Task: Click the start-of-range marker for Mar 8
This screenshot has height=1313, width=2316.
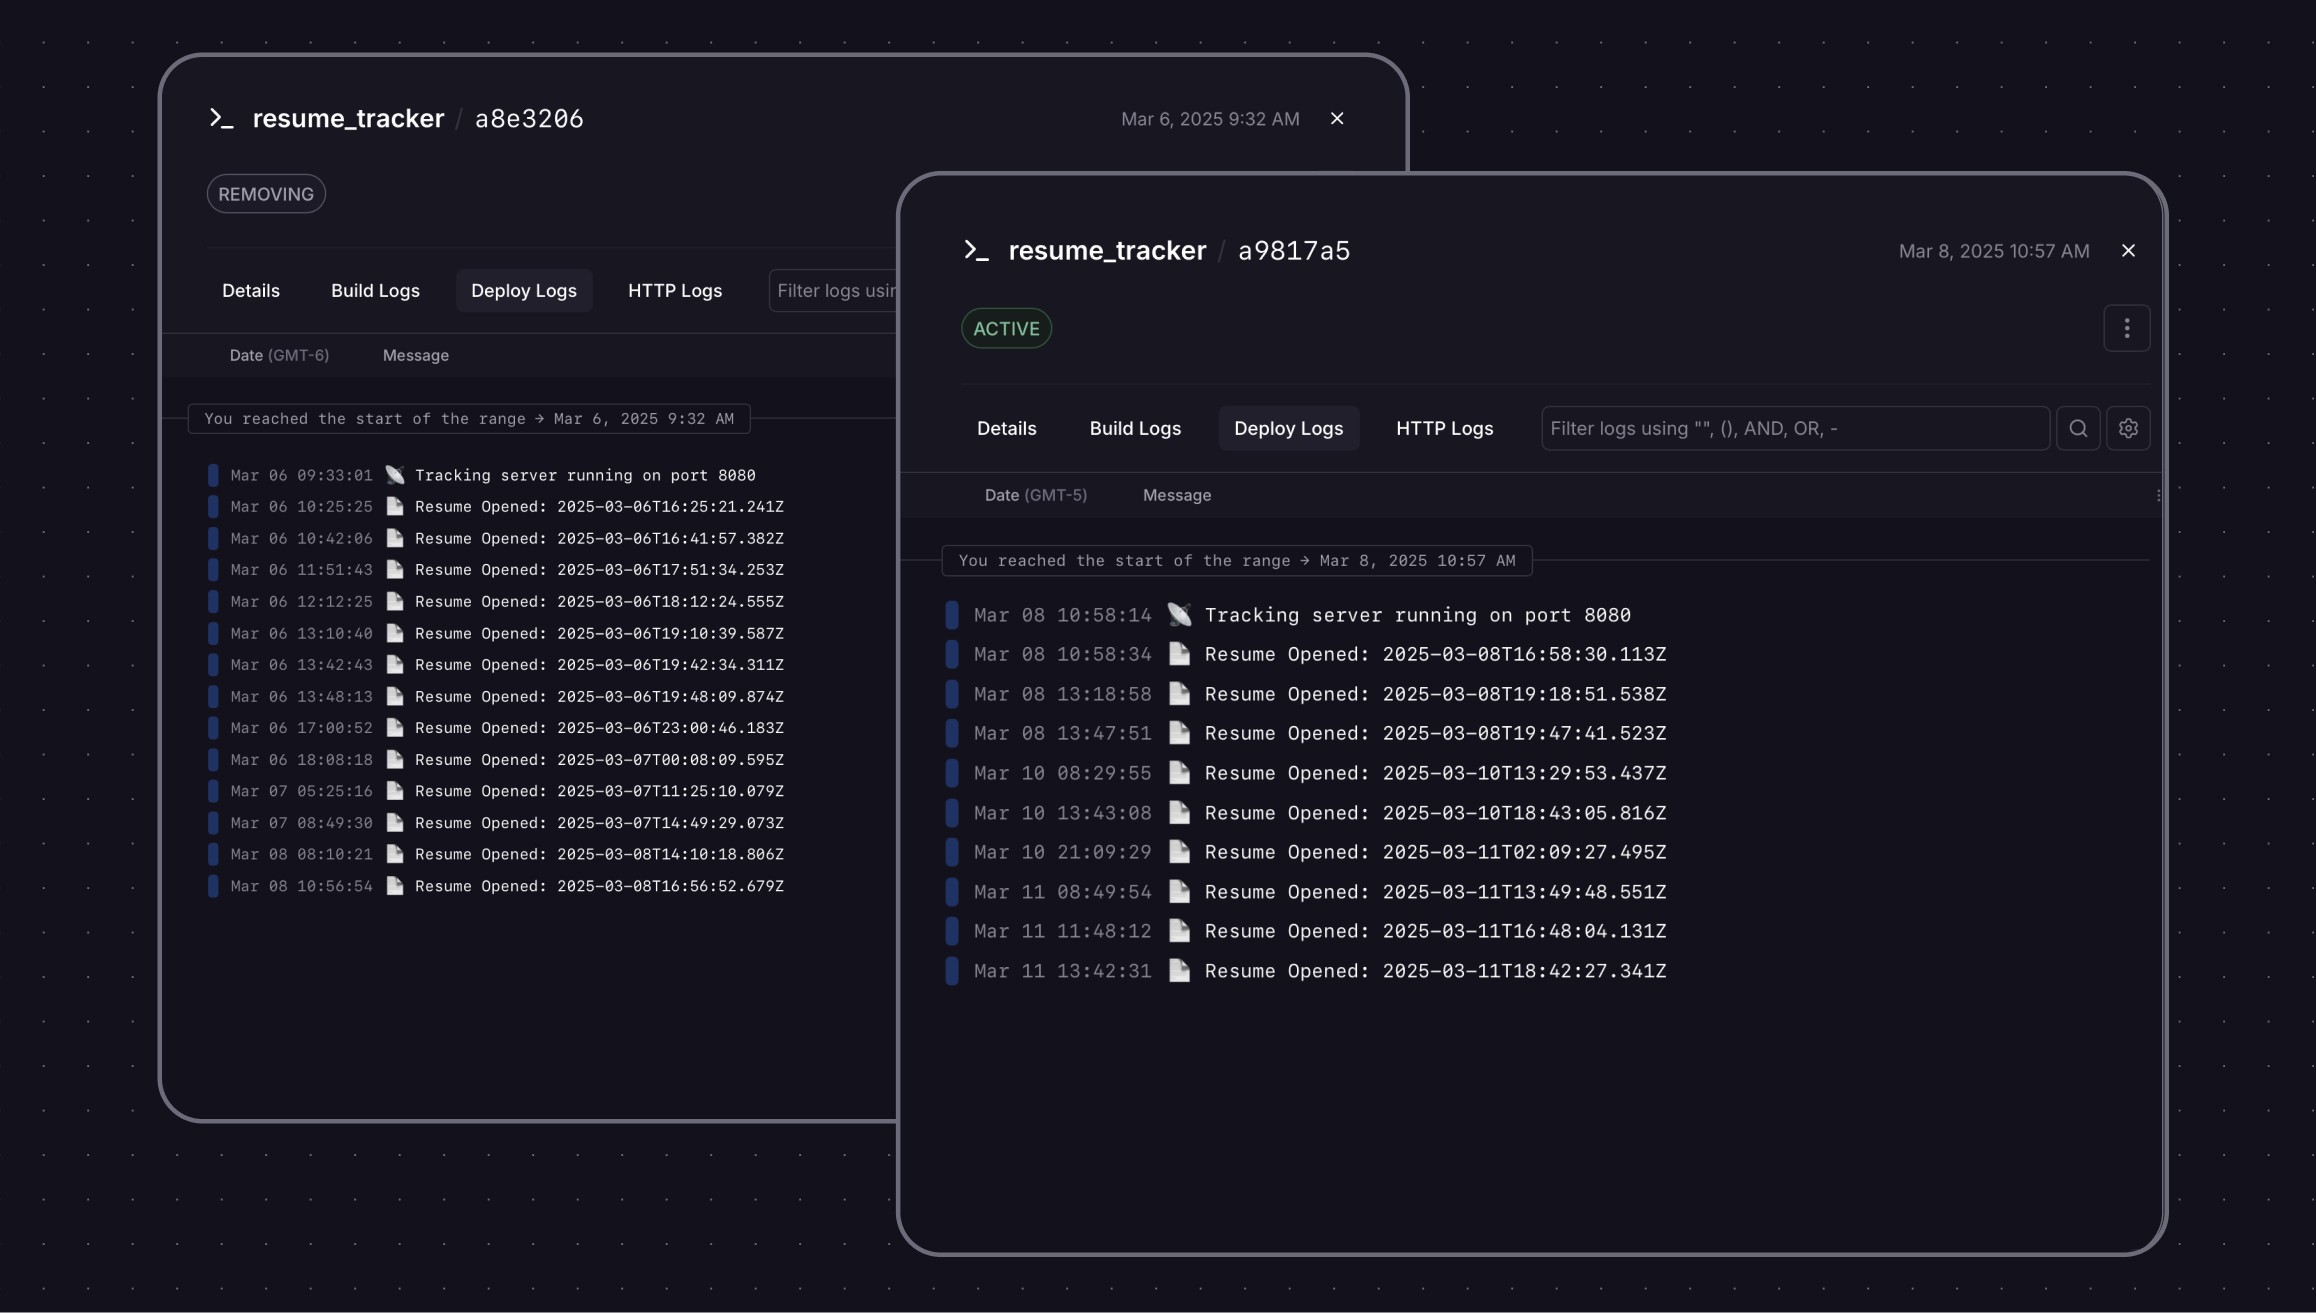Action: (1236, 560)
